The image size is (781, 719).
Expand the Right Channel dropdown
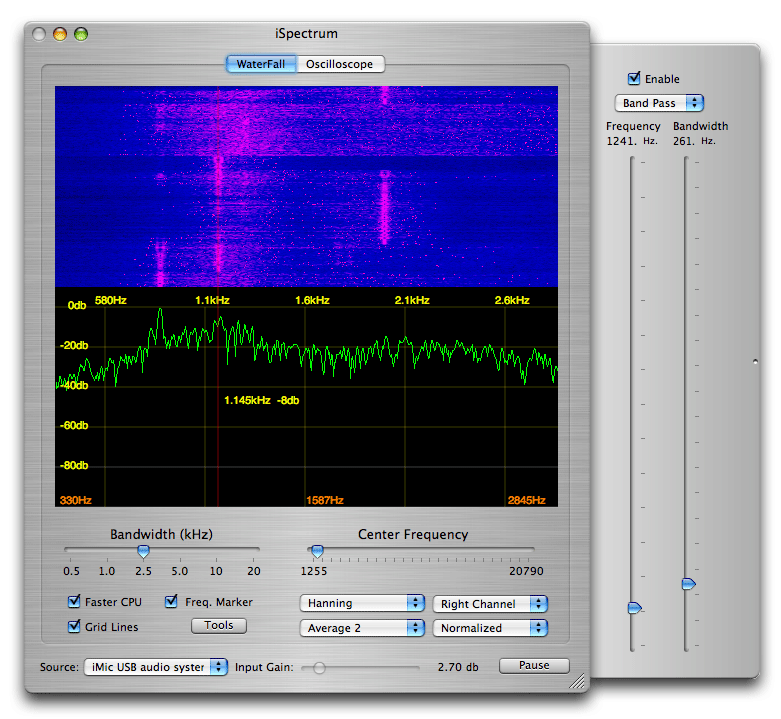click(x=490, y=604)
